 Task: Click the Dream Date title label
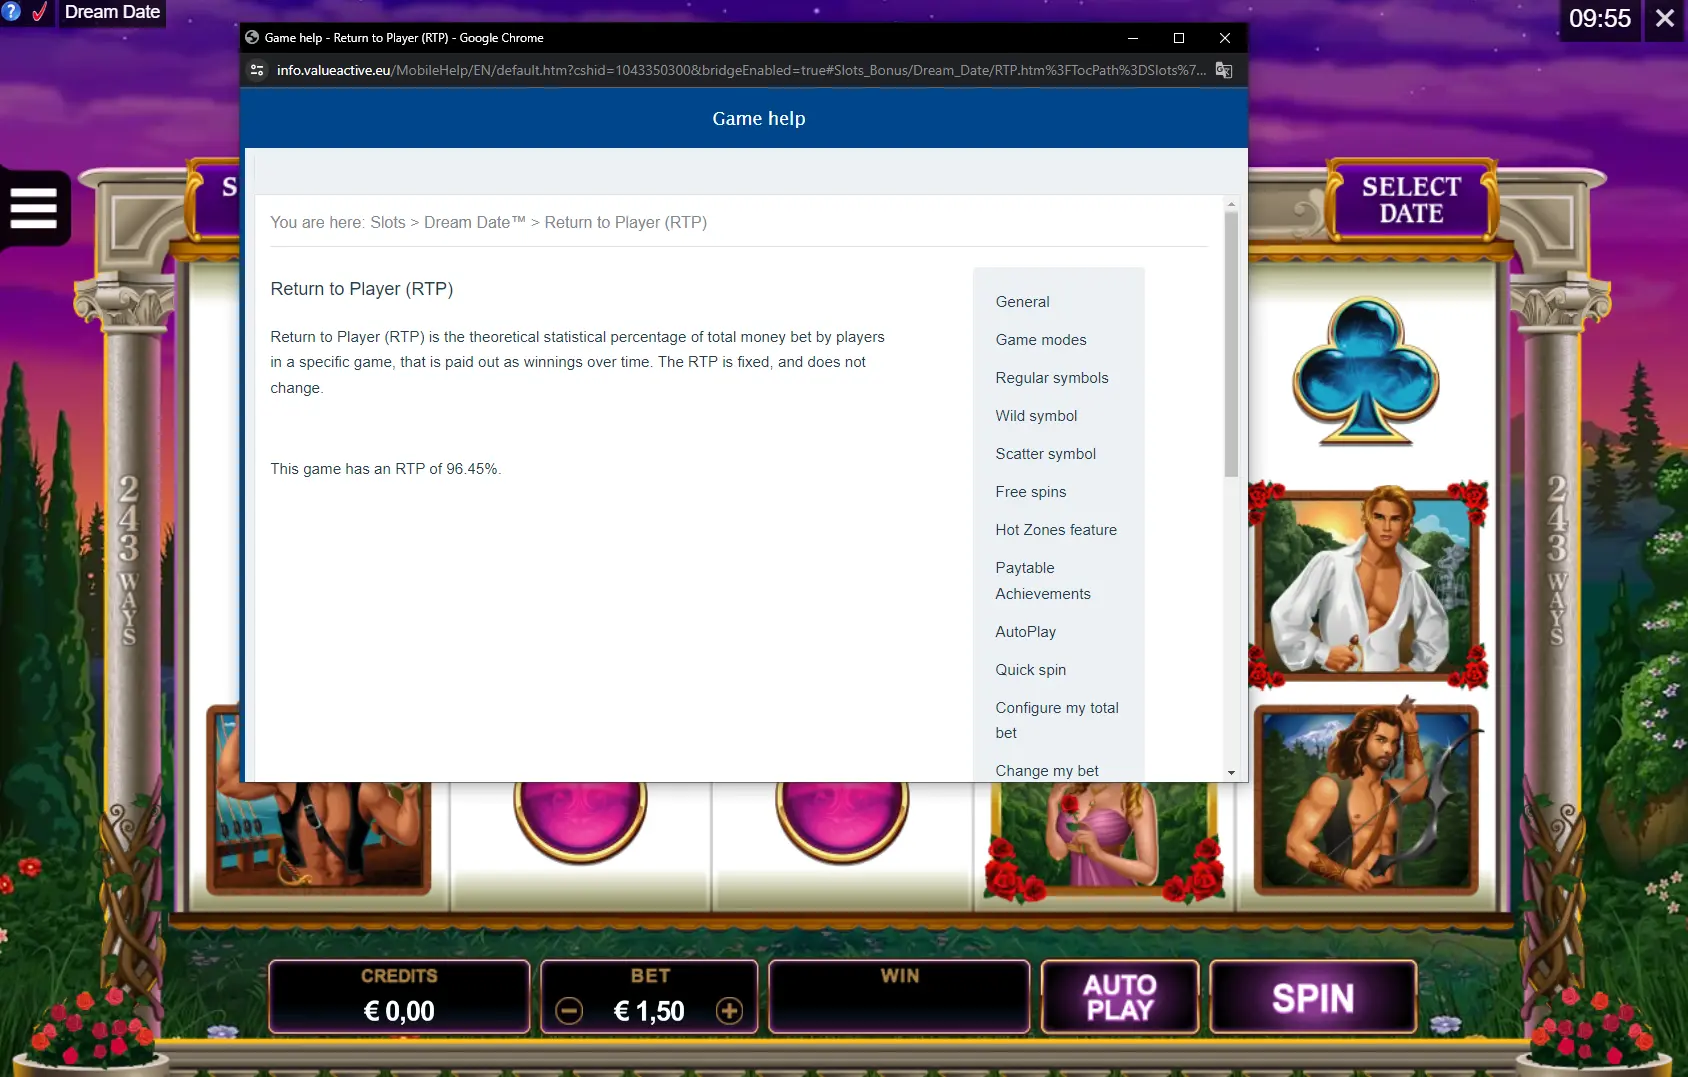[x=112, y=12]
